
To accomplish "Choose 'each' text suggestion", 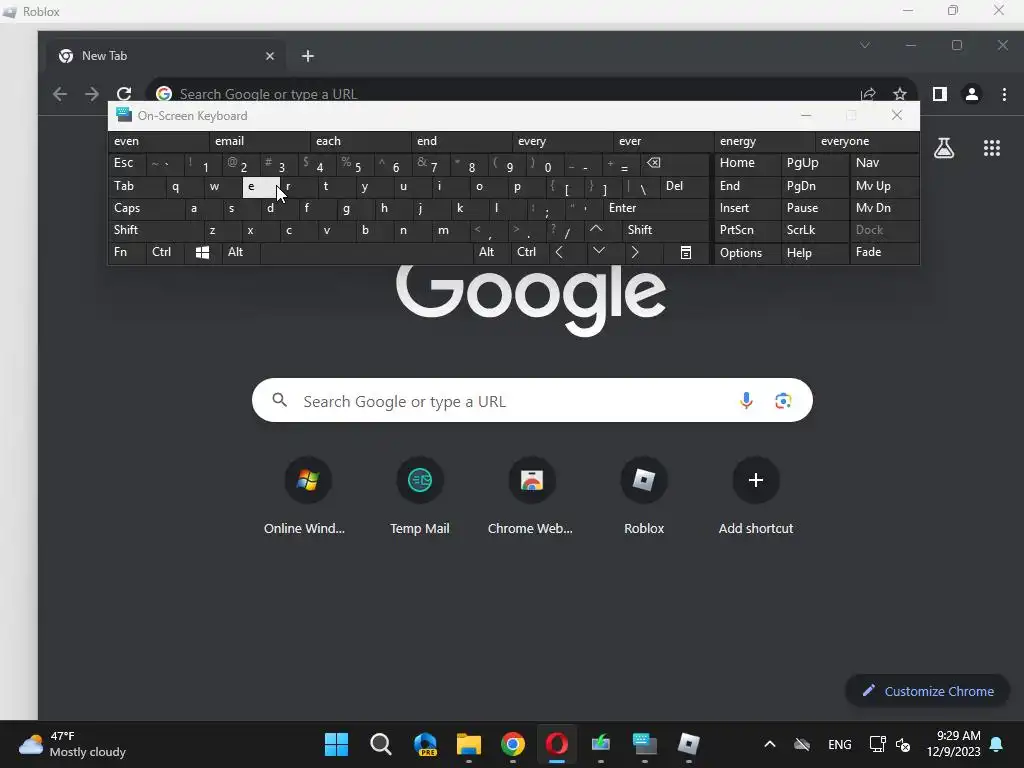I will (360, 141).
